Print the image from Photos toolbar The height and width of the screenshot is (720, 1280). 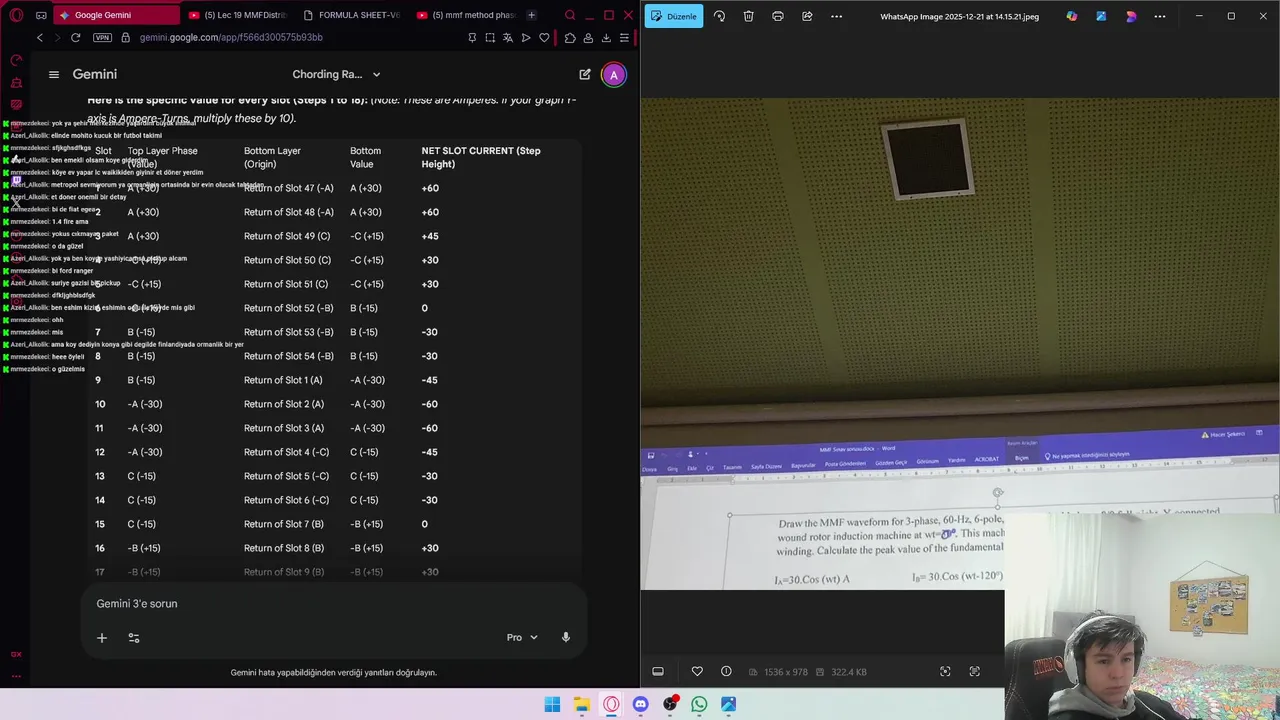pyautogui.click(x=778, y=16)
